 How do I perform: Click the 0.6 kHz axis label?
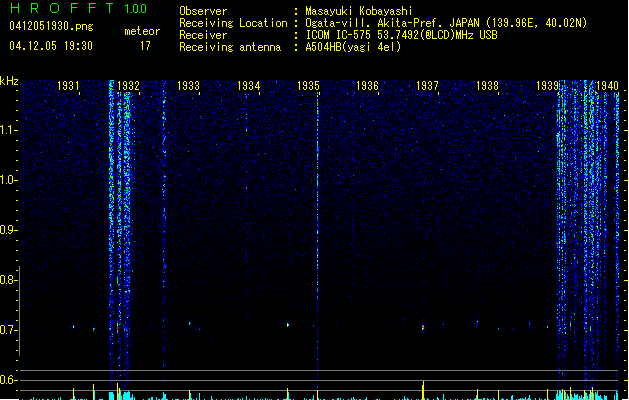[x=8, y=380]
